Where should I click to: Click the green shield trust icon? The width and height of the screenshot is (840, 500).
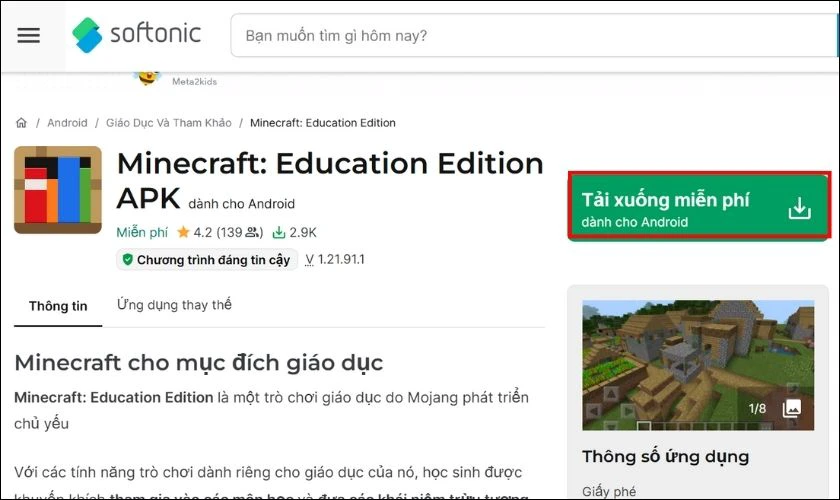(128, 259)
